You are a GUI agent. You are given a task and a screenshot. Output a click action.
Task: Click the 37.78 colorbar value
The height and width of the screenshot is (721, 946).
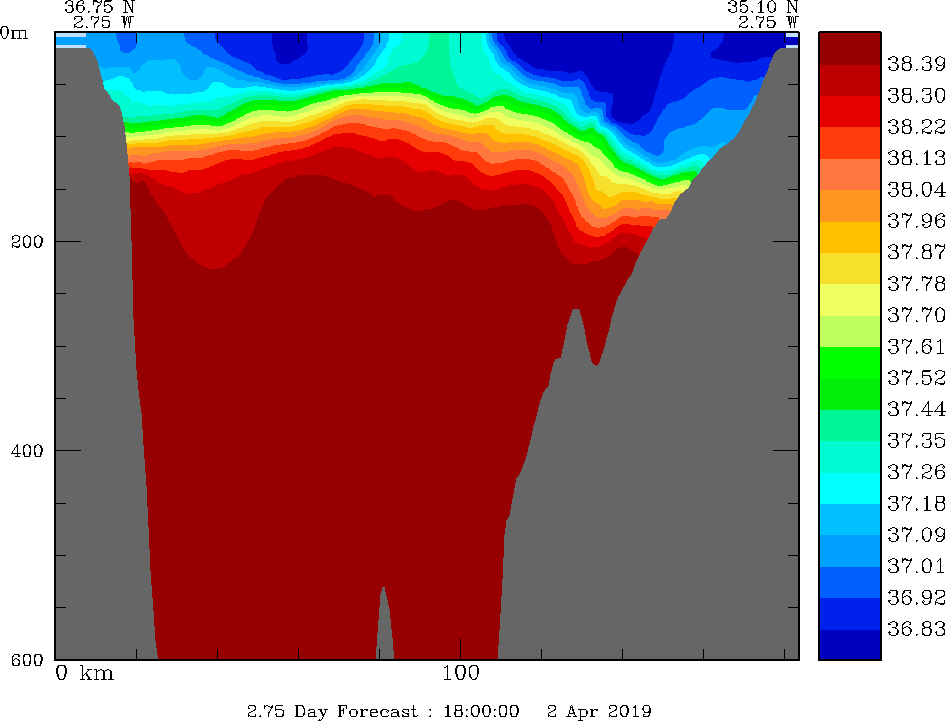point(916,284)
